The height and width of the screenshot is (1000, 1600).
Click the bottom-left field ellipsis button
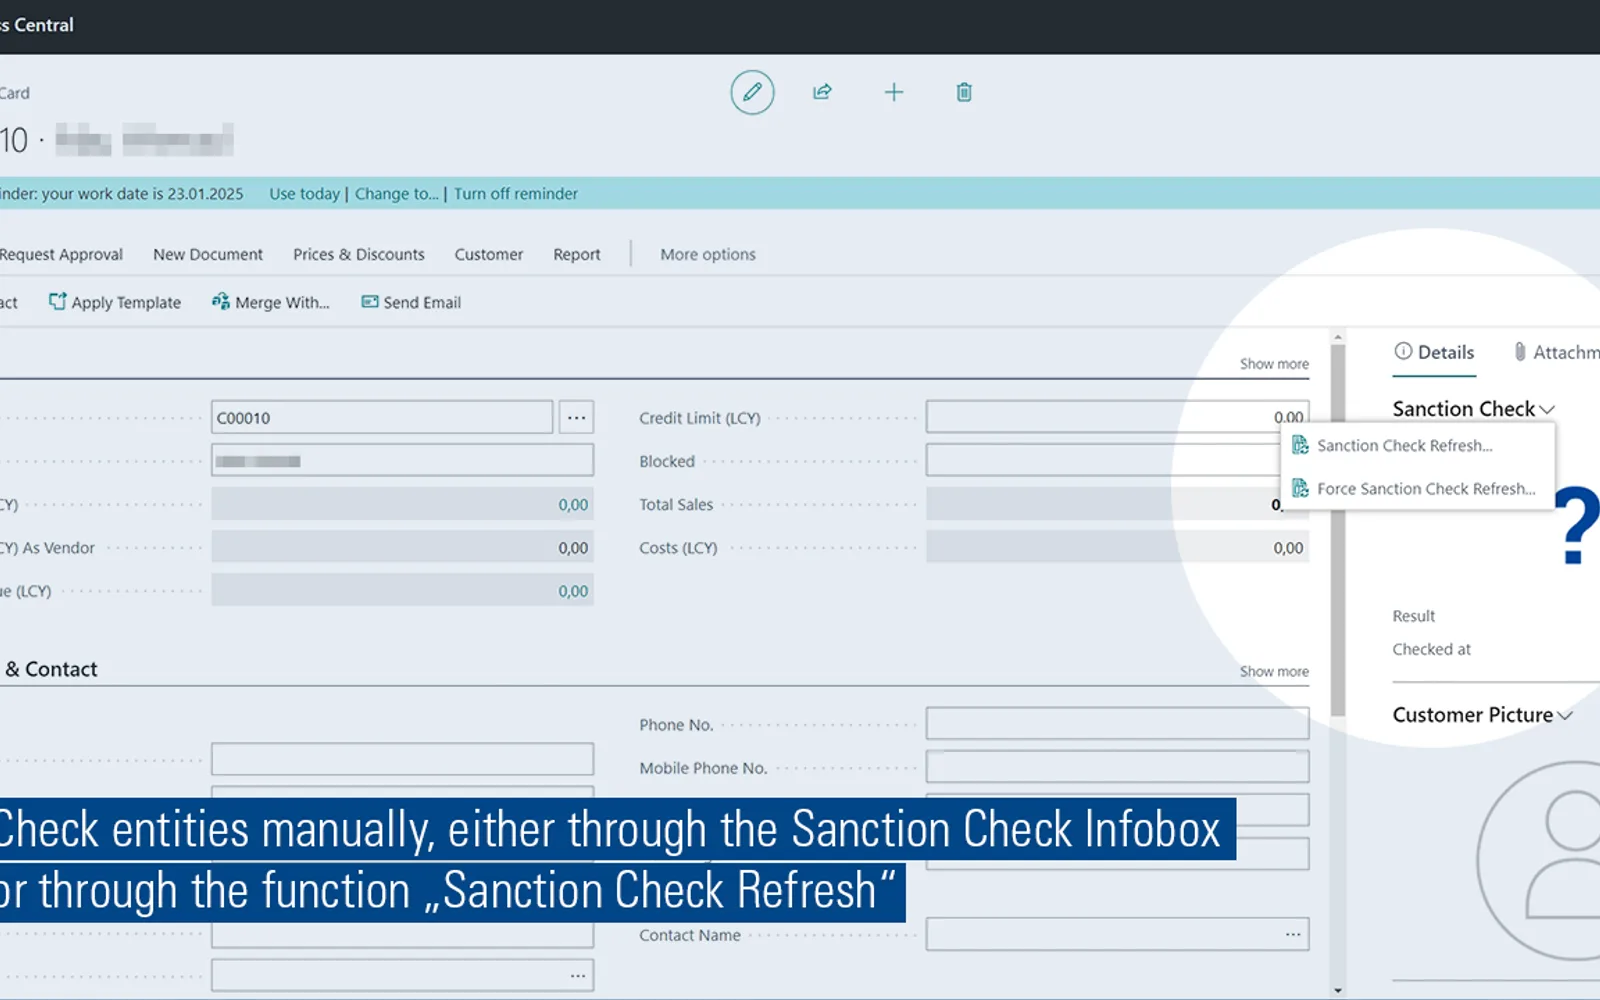pyautogui.click(x=578, y=975)
